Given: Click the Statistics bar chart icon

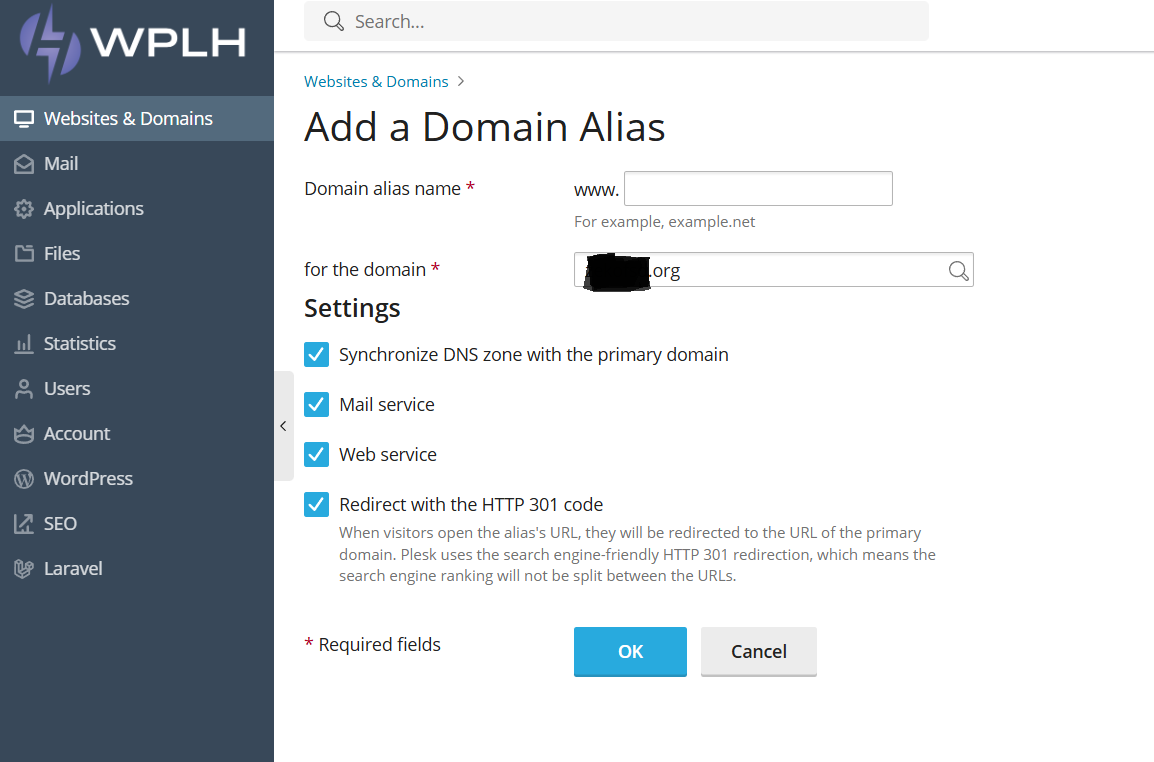Looking at the screenshot, I should tap(24, 344).
